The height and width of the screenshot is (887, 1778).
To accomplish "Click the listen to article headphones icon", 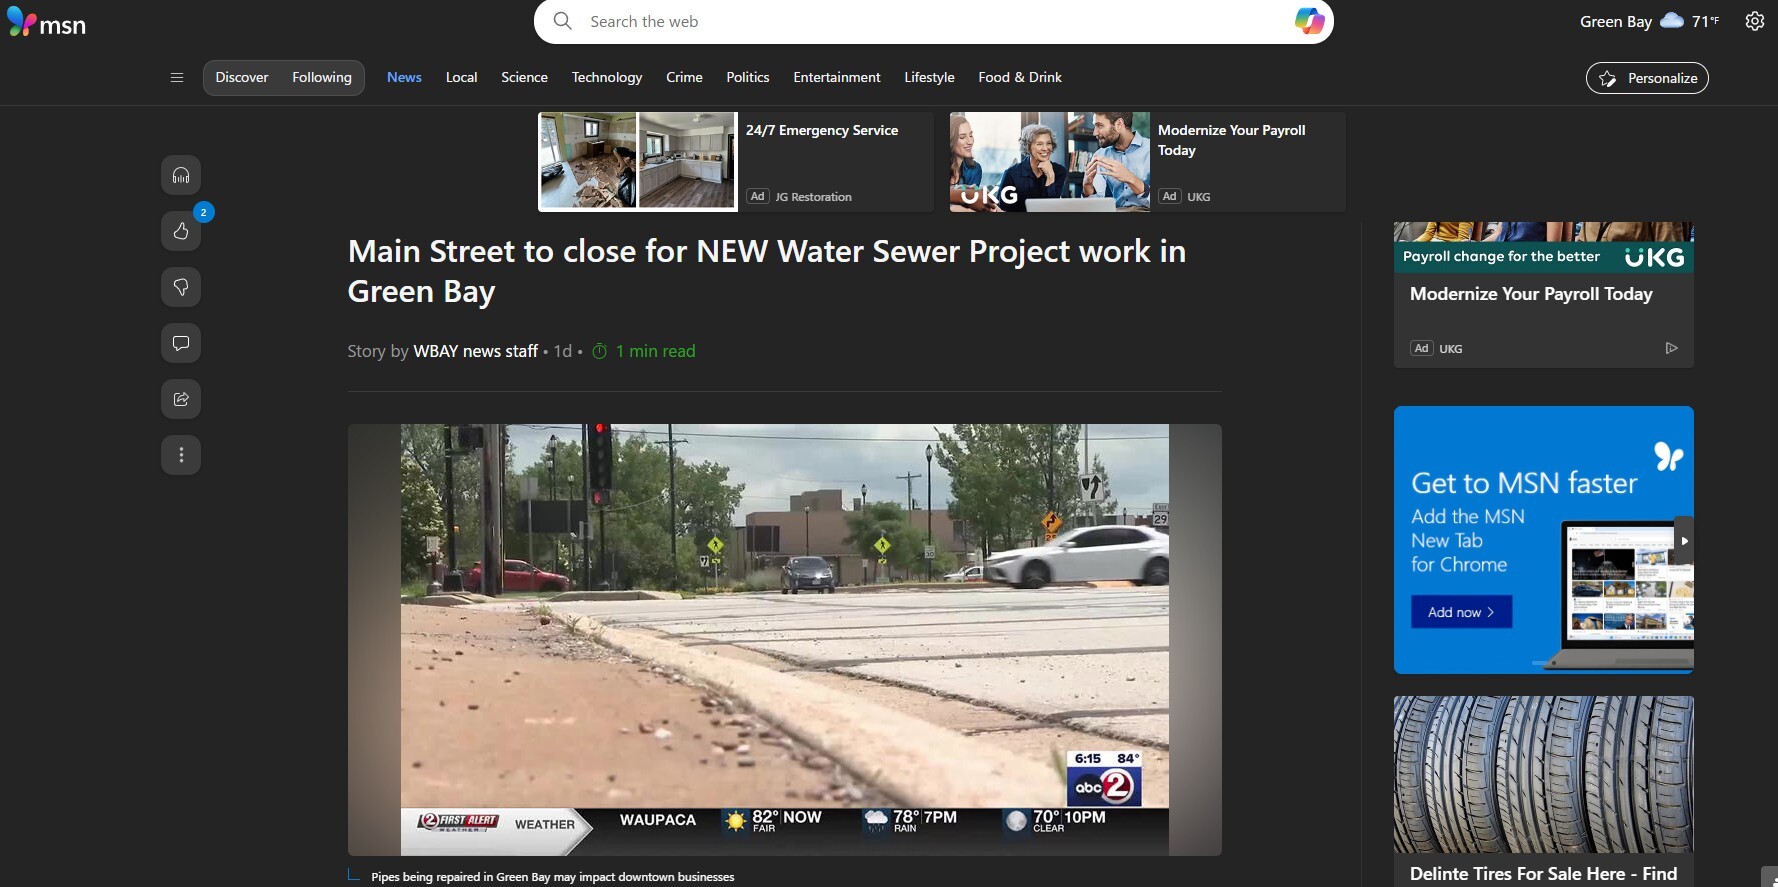I will tap(181, 176).
